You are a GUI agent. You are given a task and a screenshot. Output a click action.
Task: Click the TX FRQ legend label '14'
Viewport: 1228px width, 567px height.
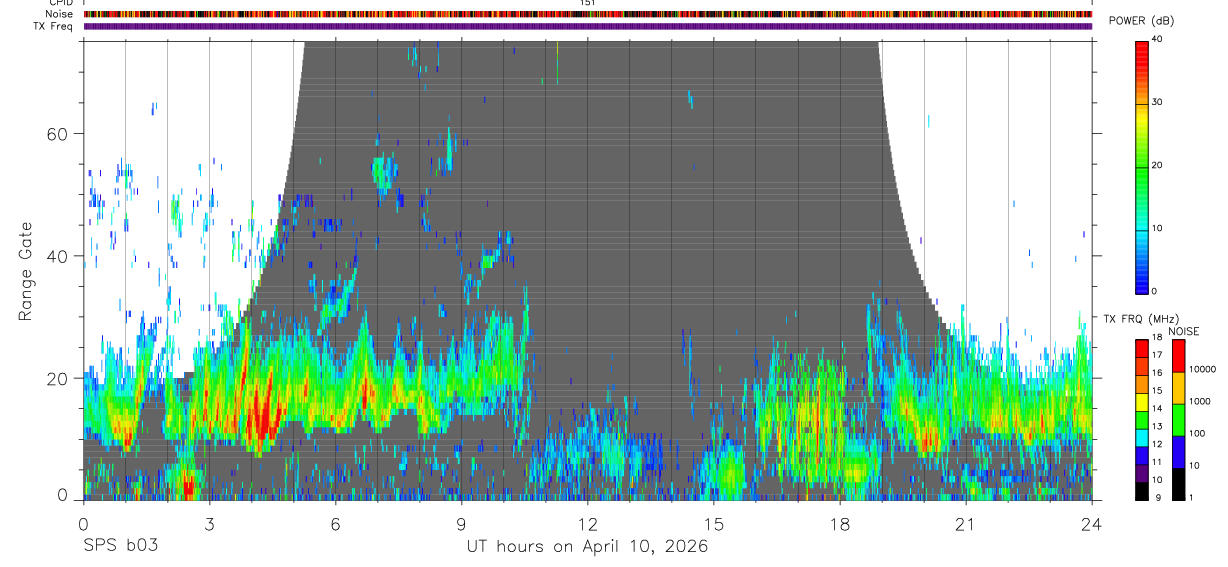[x=1158, y=408]
